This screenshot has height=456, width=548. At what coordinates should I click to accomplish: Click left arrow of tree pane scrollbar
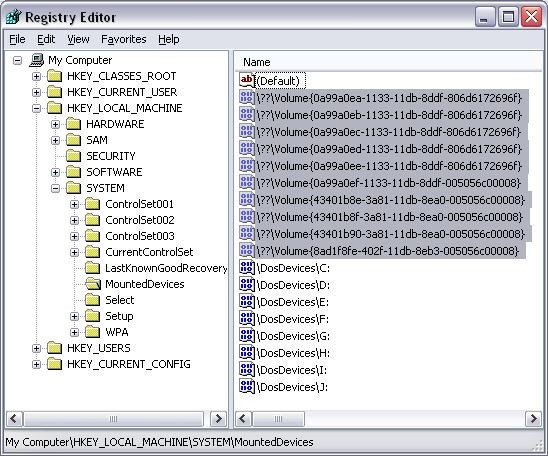[x=14, y=419]
